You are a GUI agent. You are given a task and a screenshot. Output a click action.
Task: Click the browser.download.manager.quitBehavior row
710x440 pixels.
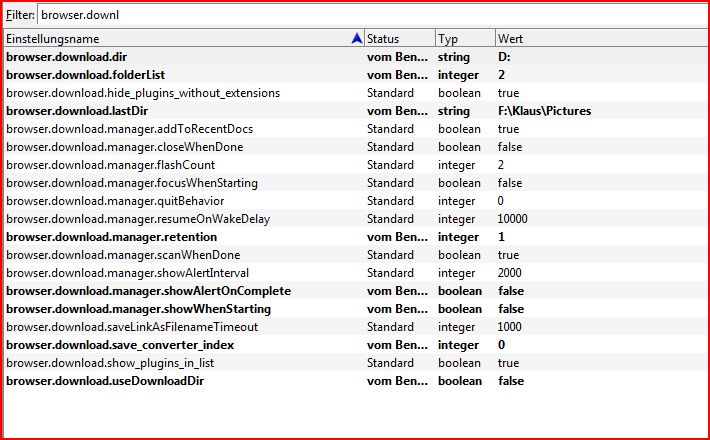click(114, 201)
